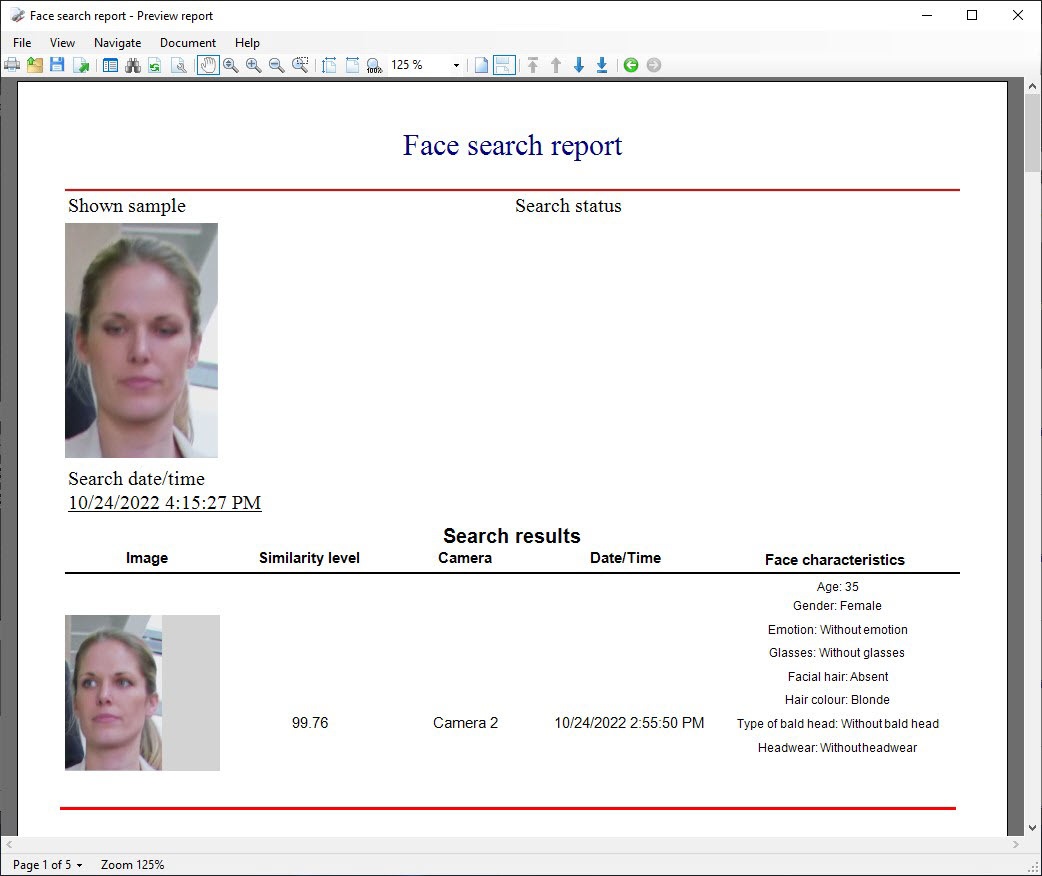The height and width of the screenshot is (876, 1042).
Task: Open the Find binoculars tool
Action: (x=132, y=65)
